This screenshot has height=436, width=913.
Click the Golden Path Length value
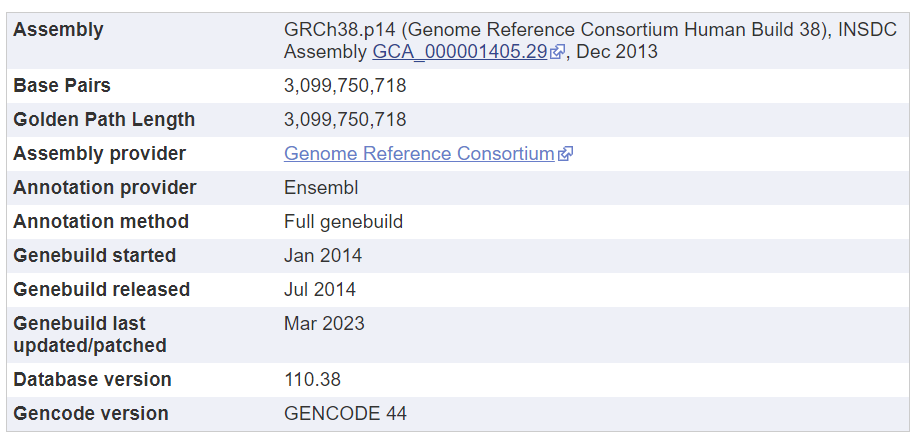point(345,120)
